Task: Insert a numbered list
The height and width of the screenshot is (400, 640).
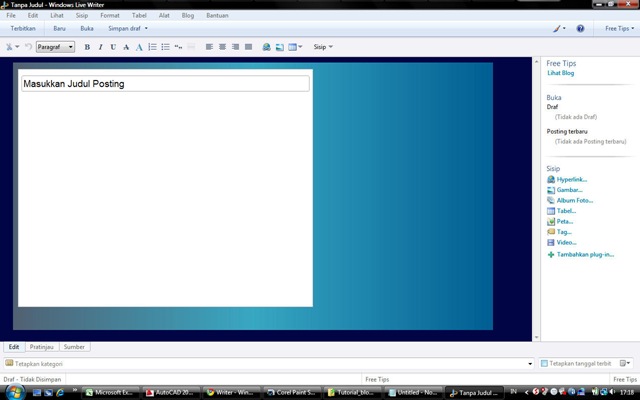Action: [152, 47]
